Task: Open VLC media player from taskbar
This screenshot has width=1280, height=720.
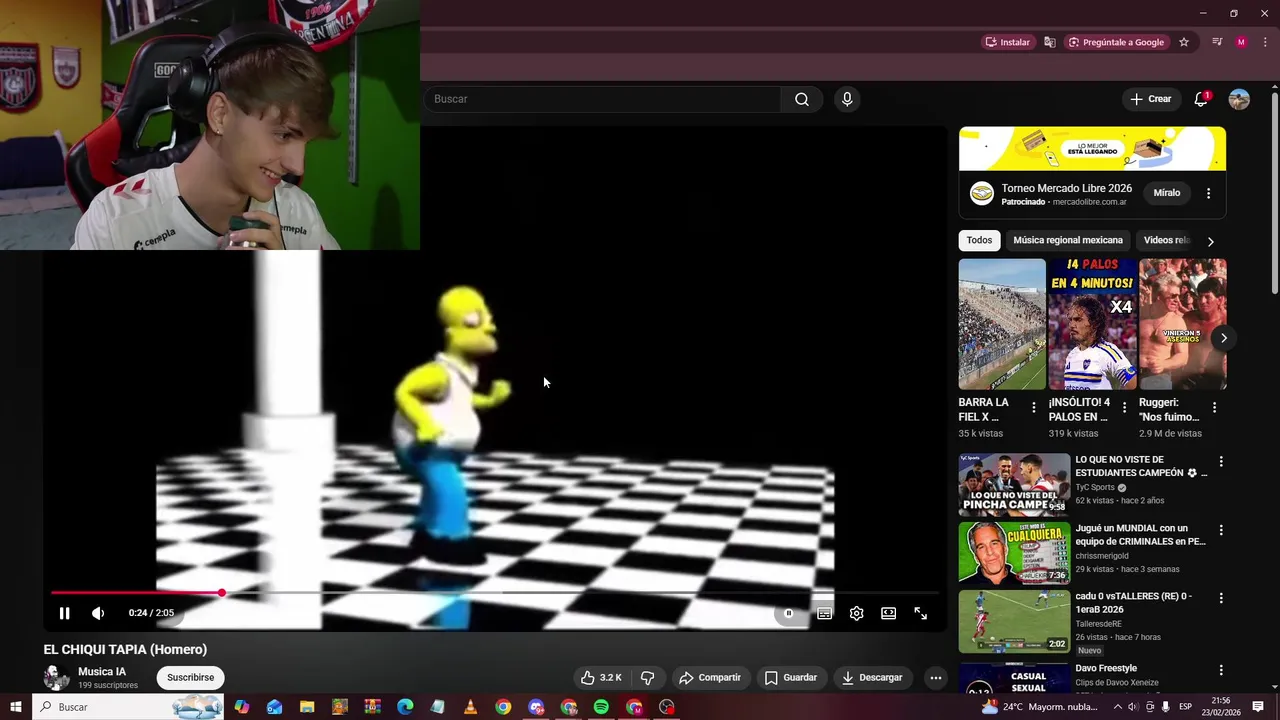Action: (x=470, y=707)
